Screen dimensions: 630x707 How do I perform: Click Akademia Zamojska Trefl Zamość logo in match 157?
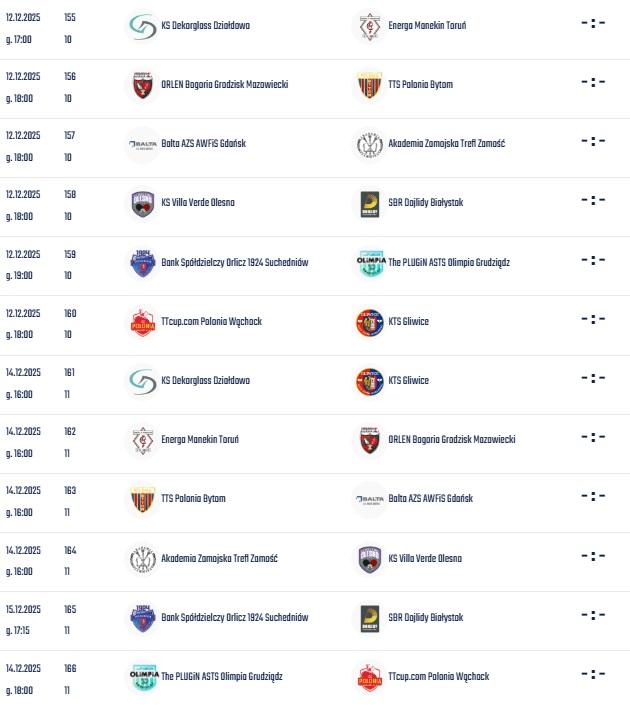[x=369, y=144]
